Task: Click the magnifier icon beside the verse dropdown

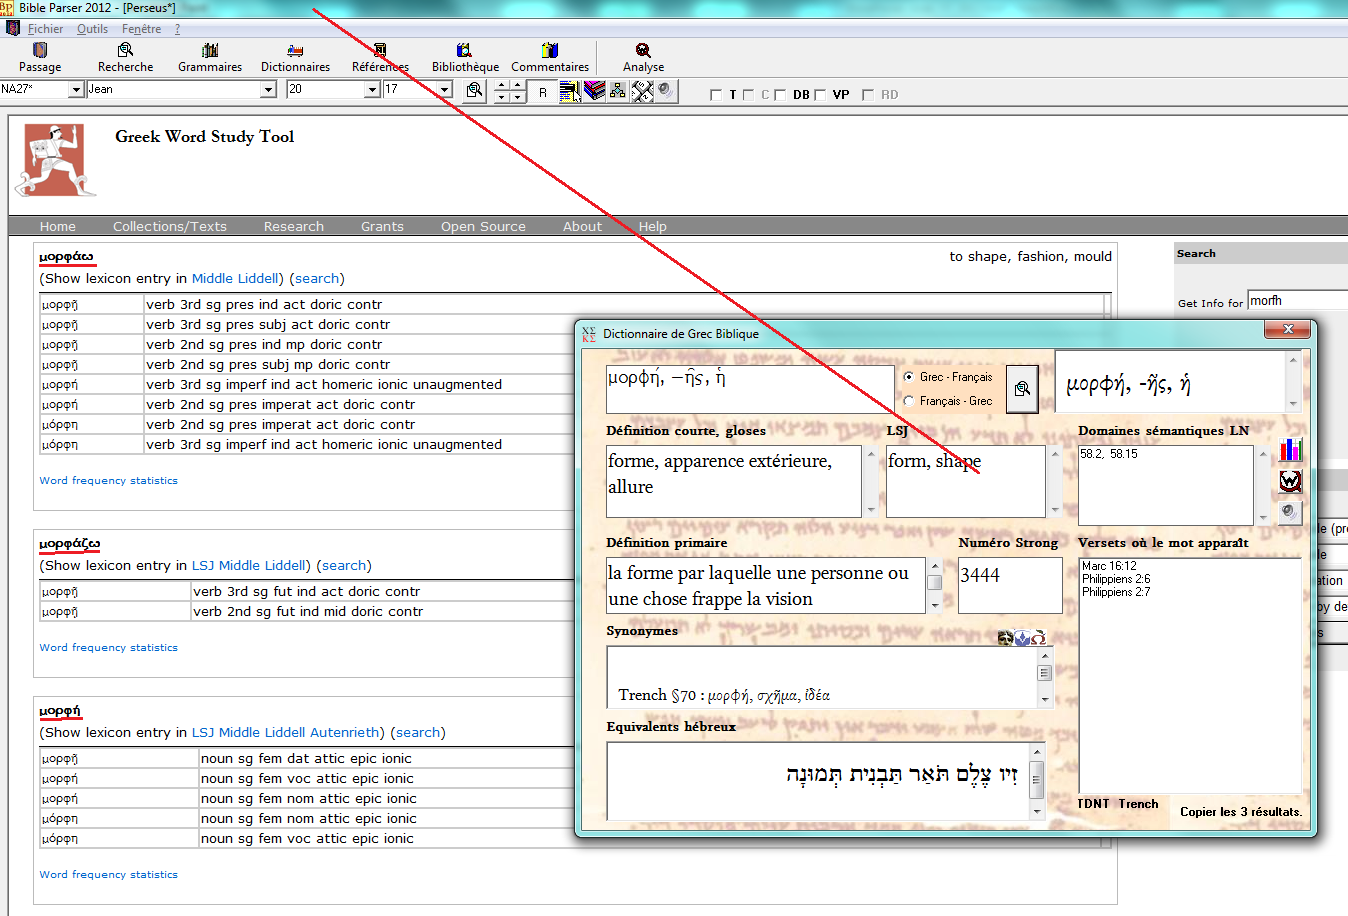Action: coord(475,91)
